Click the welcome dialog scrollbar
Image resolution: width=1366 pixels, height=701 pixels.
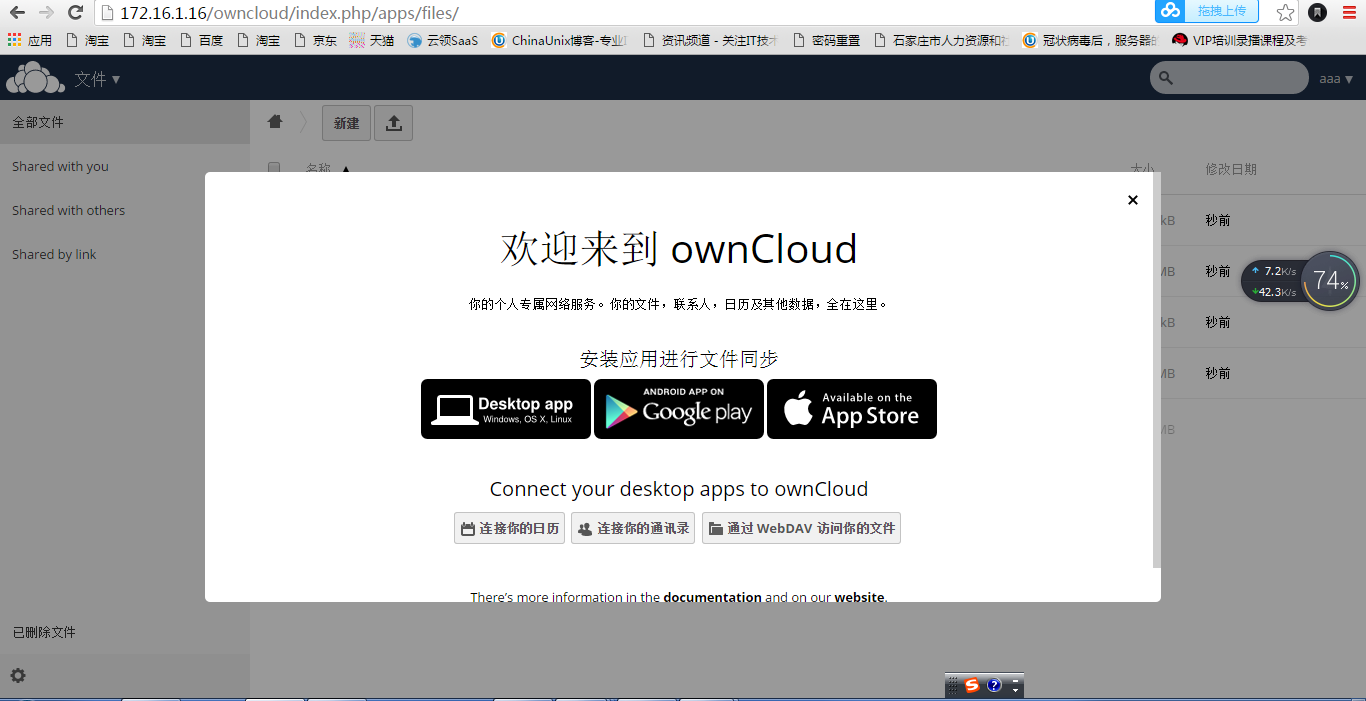coord(1157,370)
